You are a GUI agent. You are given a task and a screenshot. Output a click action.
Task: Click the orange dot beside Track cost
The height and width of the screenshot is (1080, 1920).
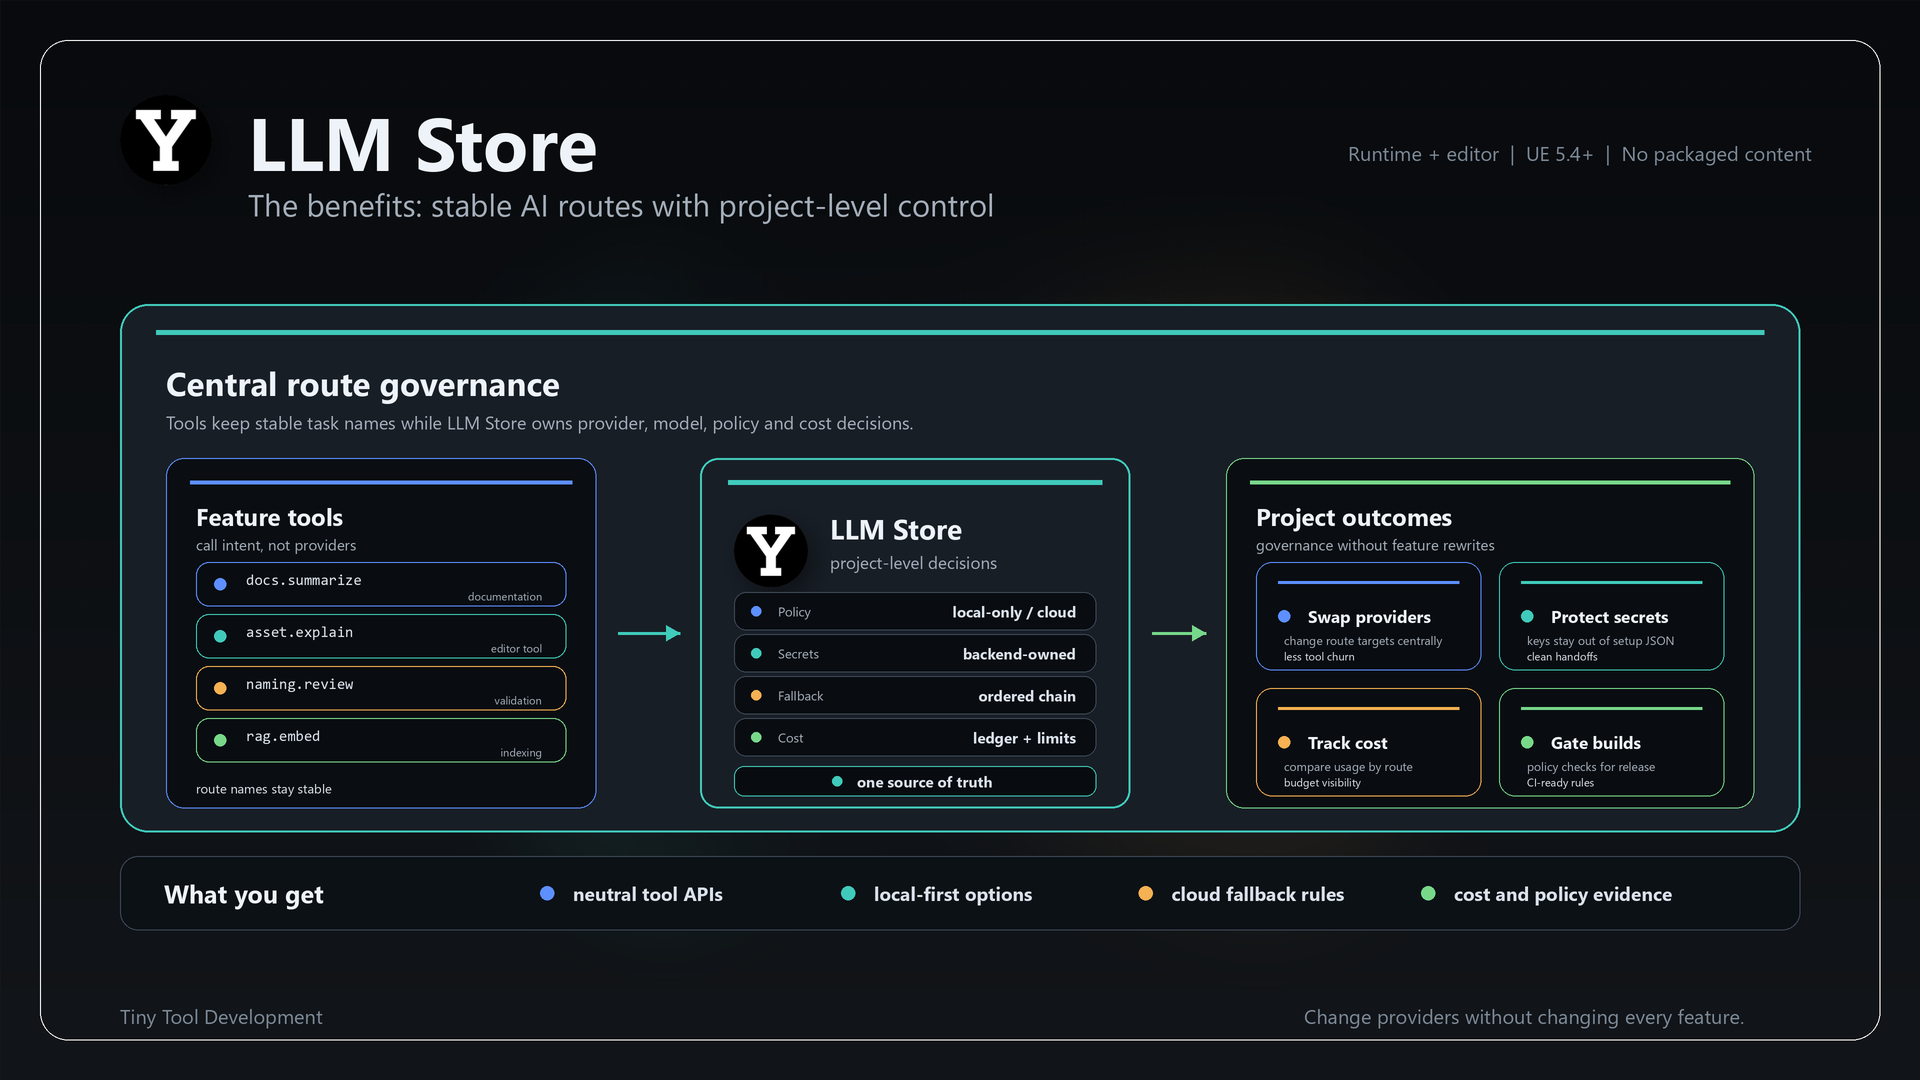click(1284, 742)
